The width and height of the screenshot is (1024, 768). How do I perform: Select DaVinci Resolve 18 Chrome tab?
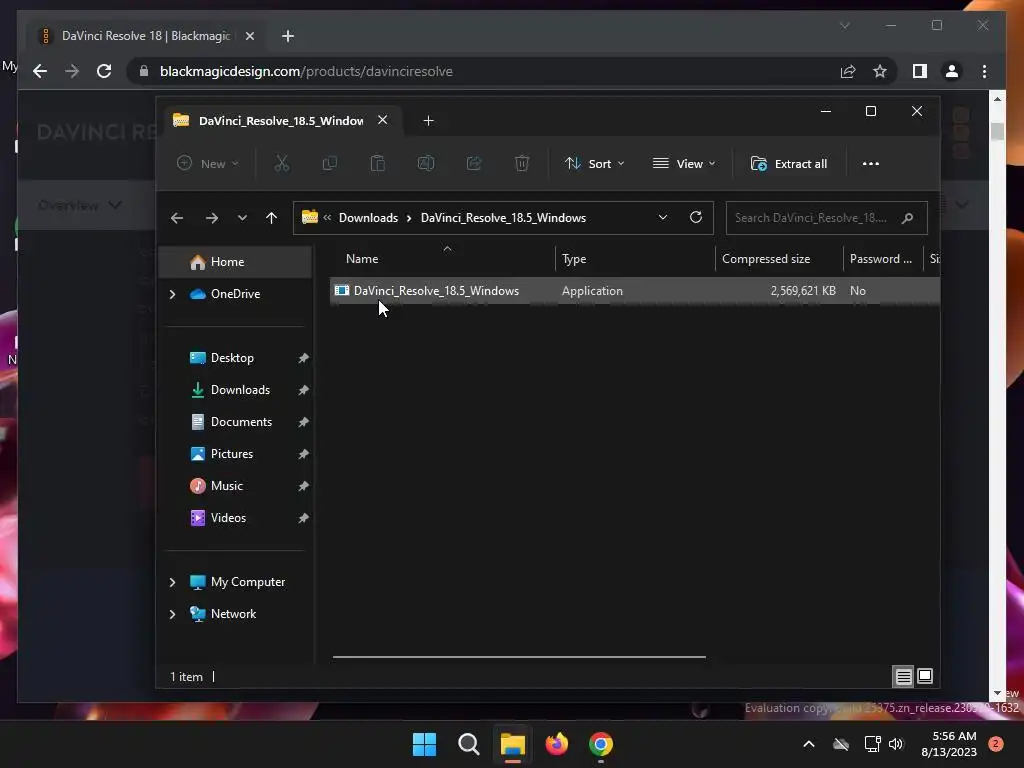pyautogui.click(x=145, y=36)
